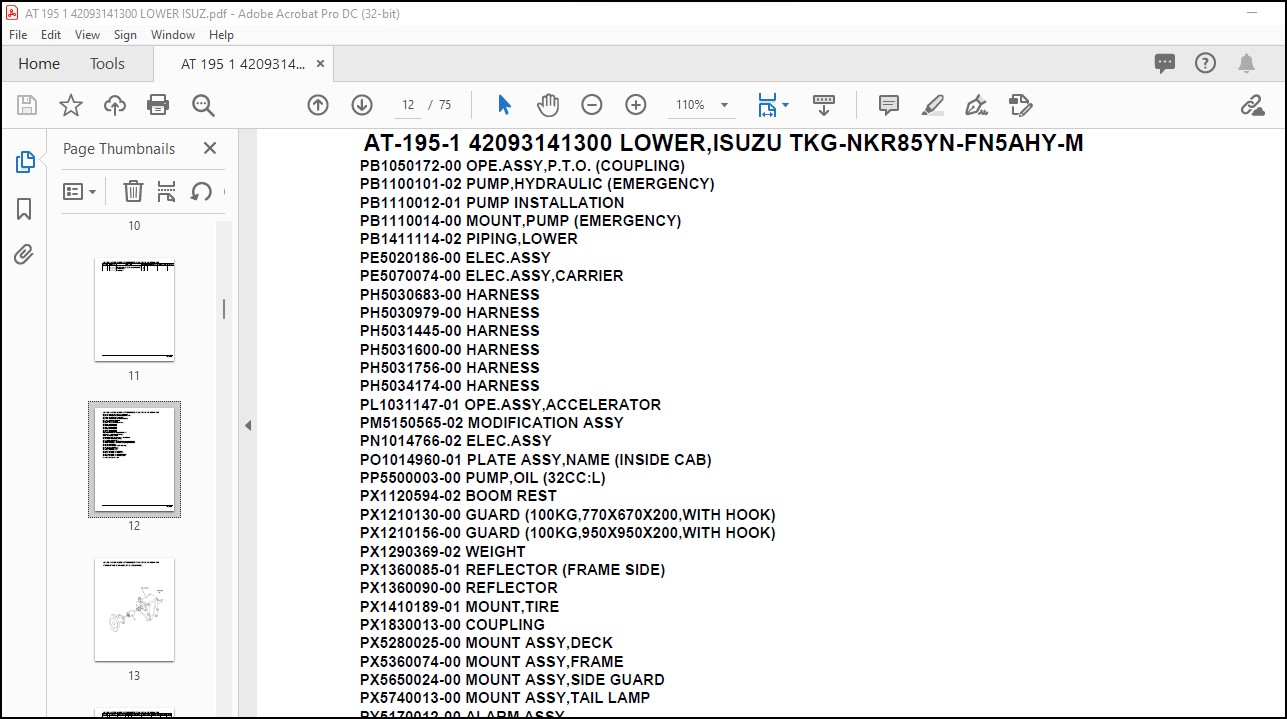Click the page number field showing 12
The image size is (1287, 719).
[x=408, y=105]
